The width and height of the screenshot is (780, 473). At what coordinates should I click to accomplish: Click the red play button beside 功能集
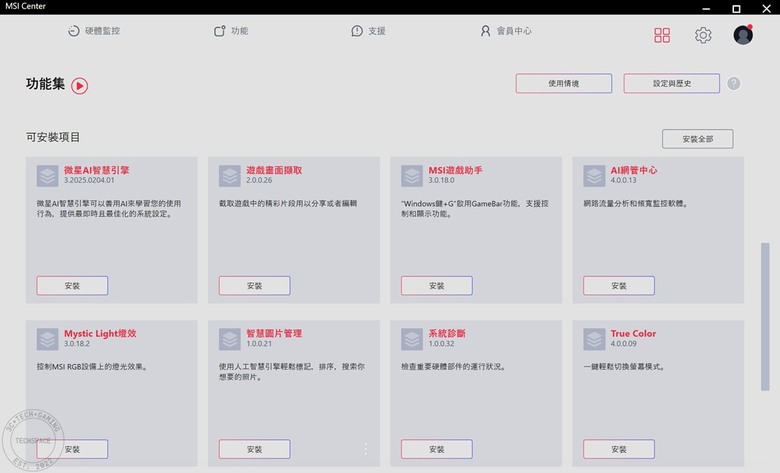click(80, 86)
